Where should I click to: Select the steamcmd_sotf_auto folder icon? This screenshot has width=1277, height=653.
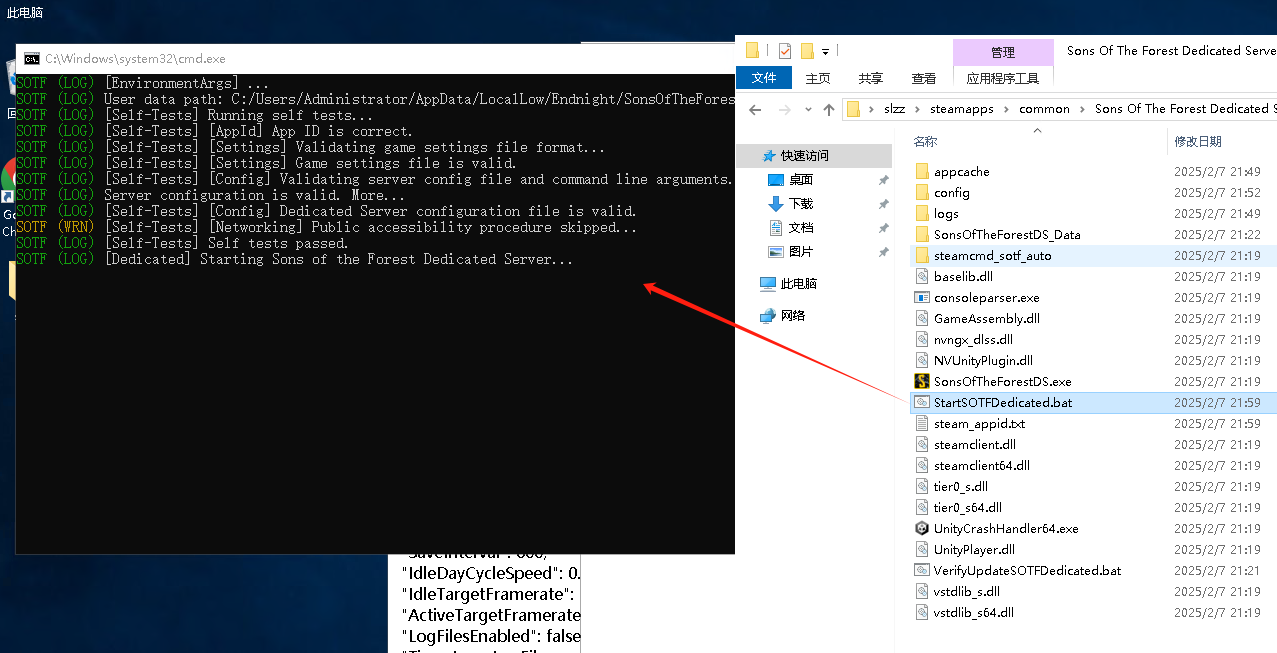(x=922, y=256)
